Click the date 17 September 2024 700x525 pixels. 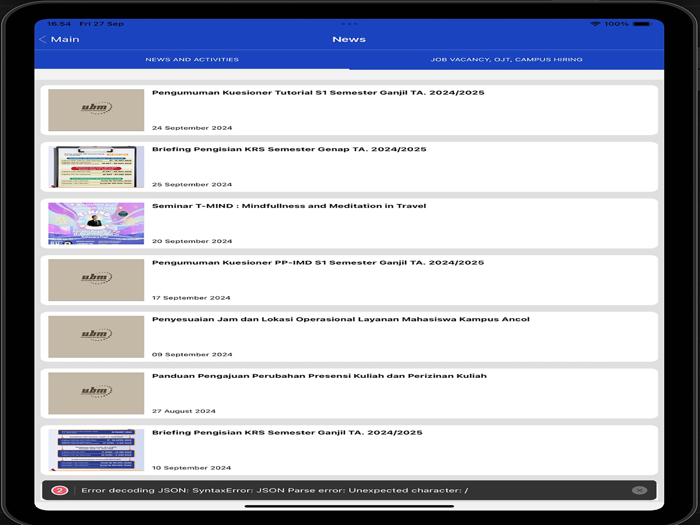click(191, 298)
